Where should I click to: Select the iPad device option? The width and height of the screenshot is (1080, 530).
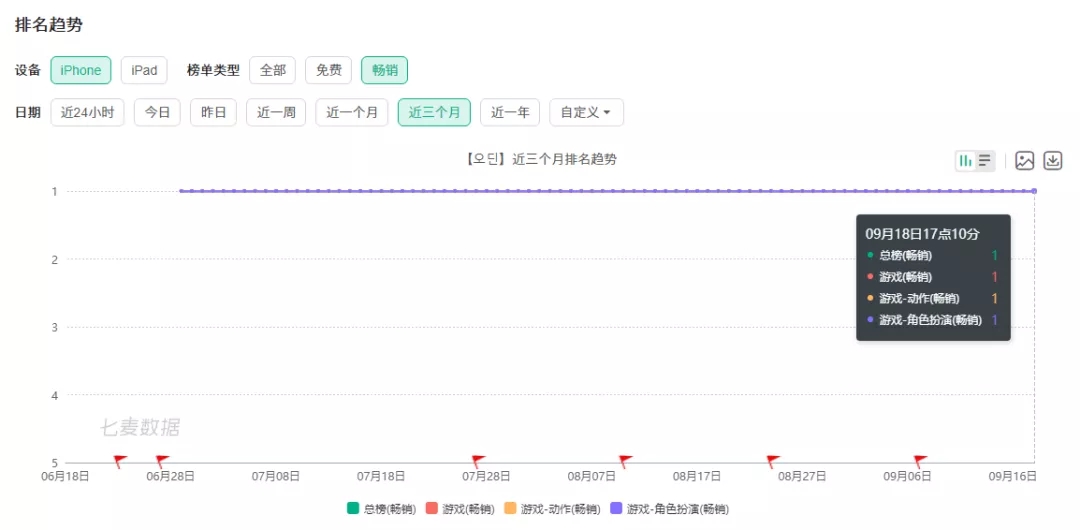coord(144,70)
